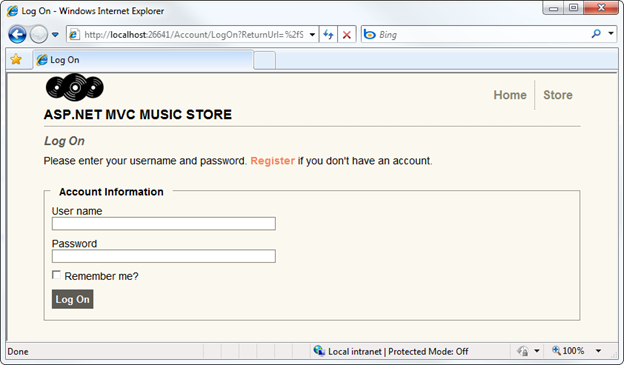
Task: Expand the zoom level dropdown arrow
Action: [598, 351]
